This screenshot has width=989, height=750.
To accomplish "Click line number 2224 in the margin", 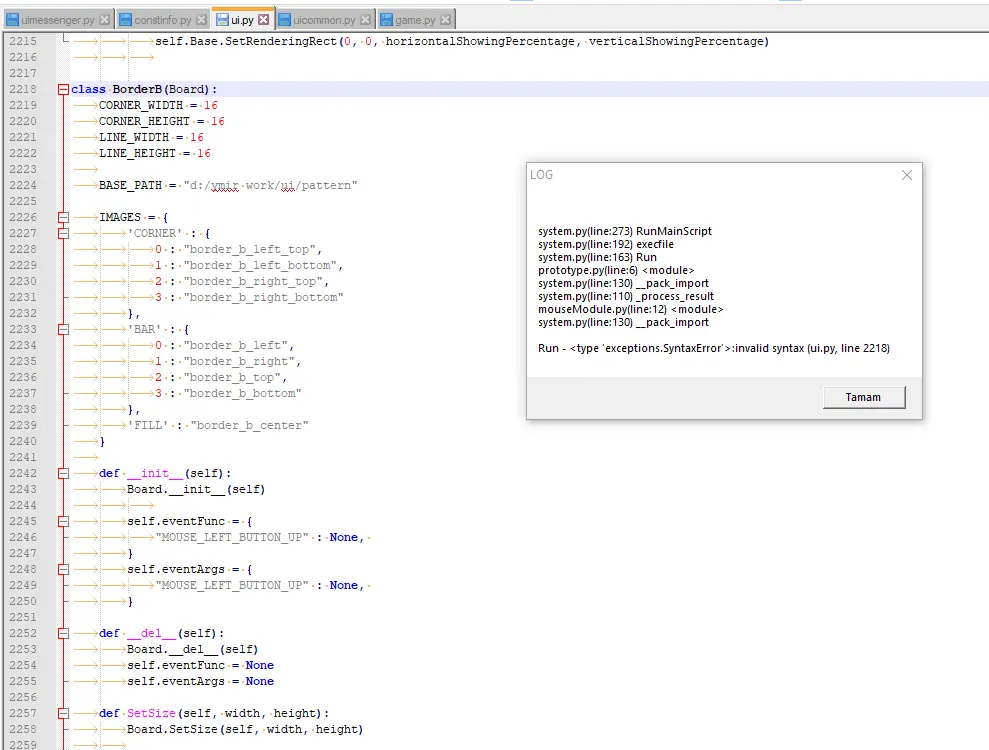I will pyautogui.click(x=23, y=185).
